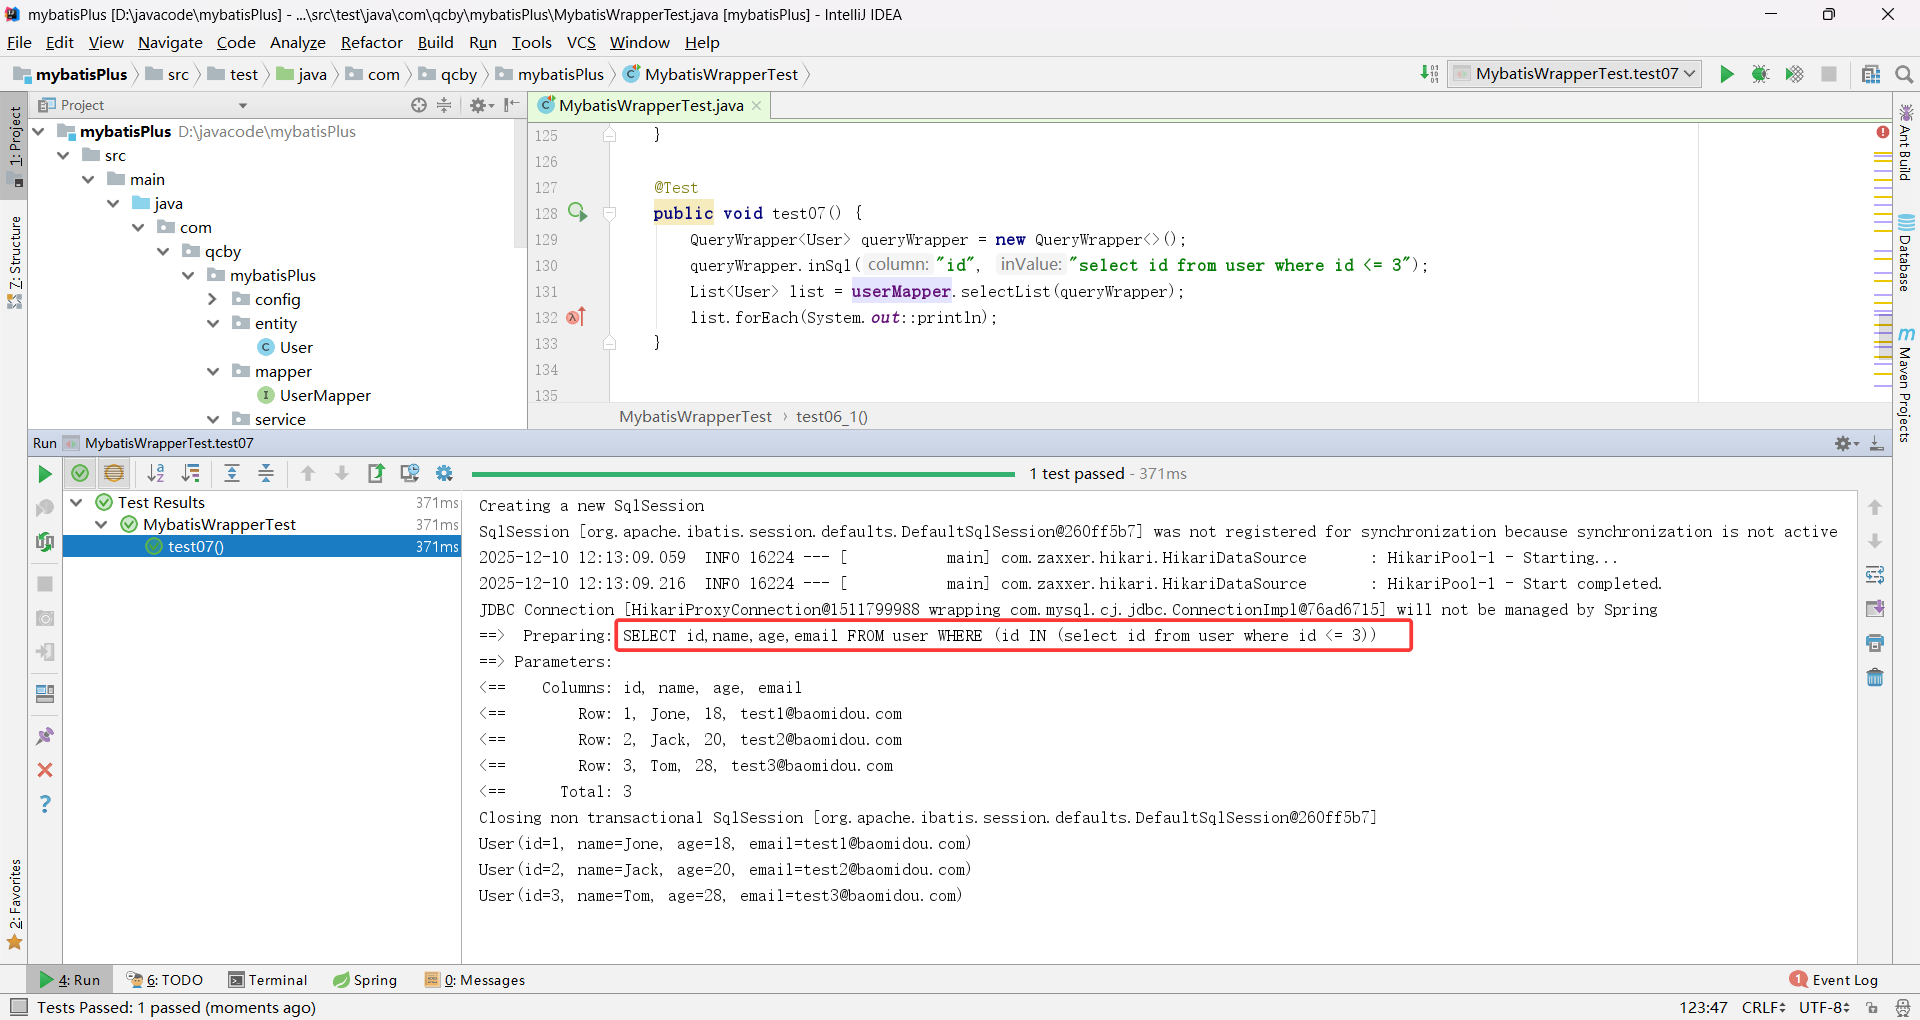Viewport: 1920px width, 1020px height.
Task: Close Run tab with red X icon
Action: pyautogui.click(x=45, y=770)
